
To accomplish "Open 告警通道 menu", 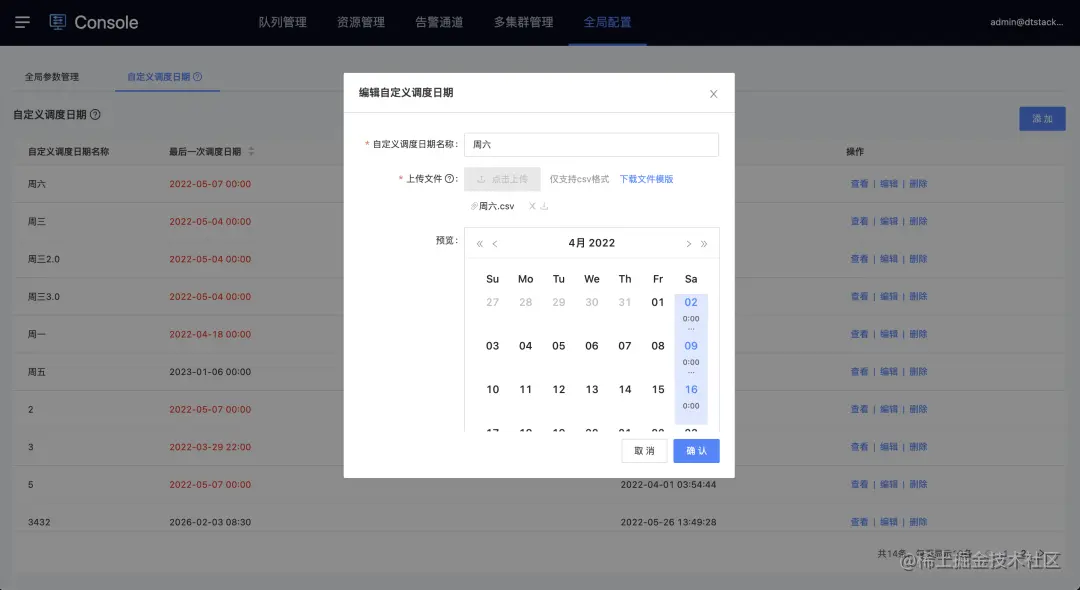I will (439, 22).
